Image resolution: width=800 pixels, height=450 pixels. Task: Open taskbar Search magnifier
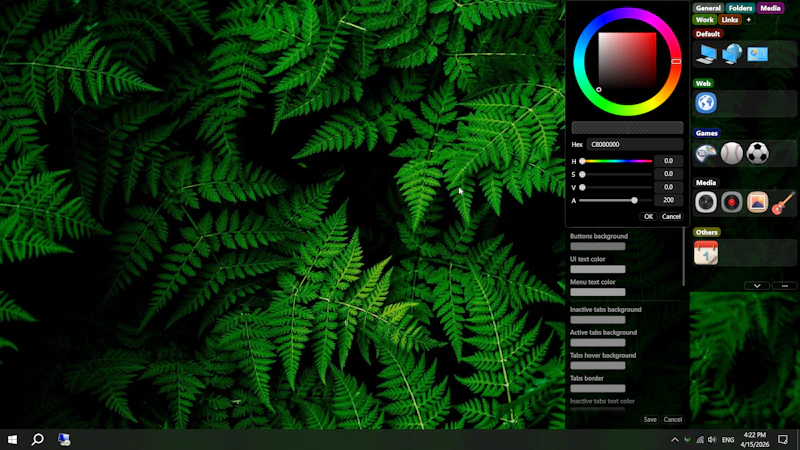click(x=37, y=439)
